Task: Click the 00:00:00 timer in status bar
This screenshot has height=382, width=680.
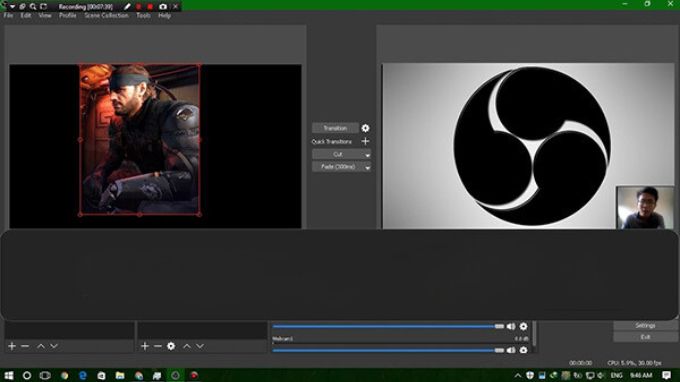Action: tap(581, 363)
